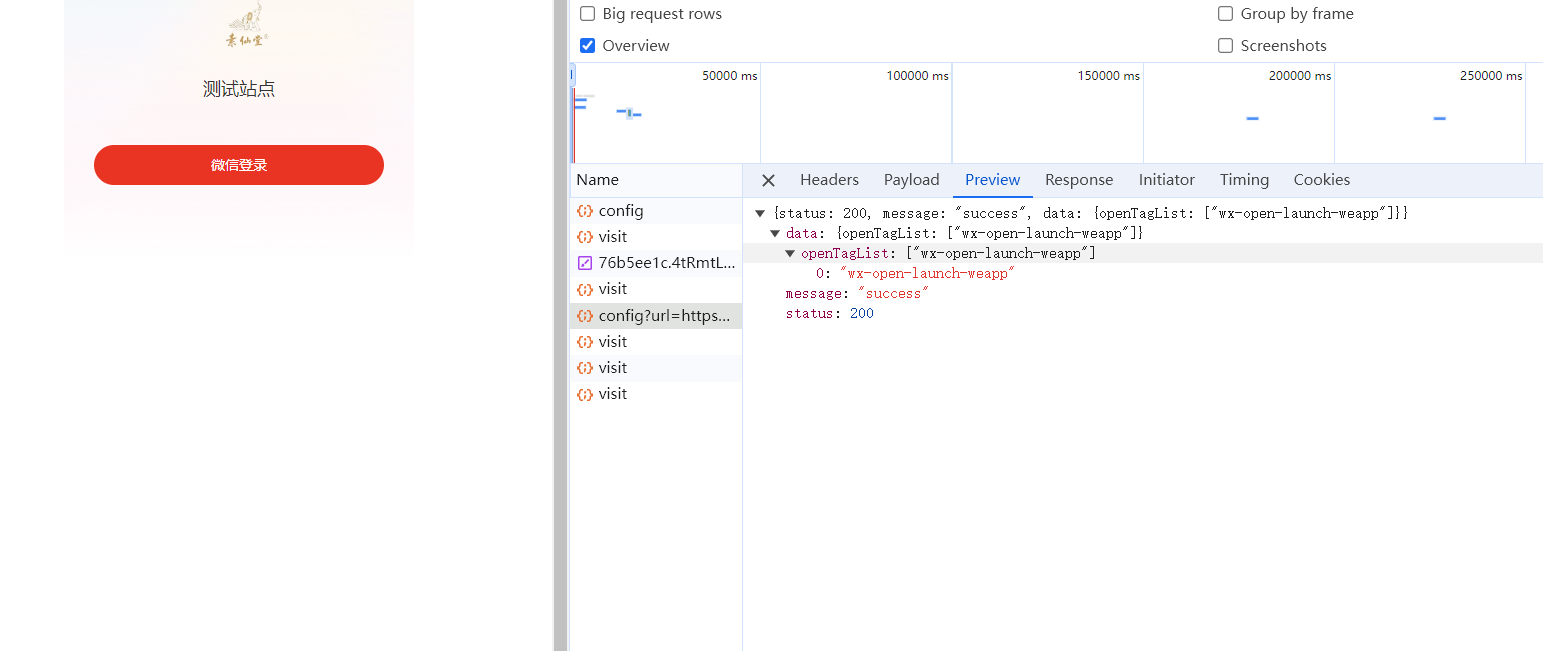The width and height of the screenshot is (1543, 651).
Task: Click the 250000 ms overview timeline label
Action: click(1491, 76)
